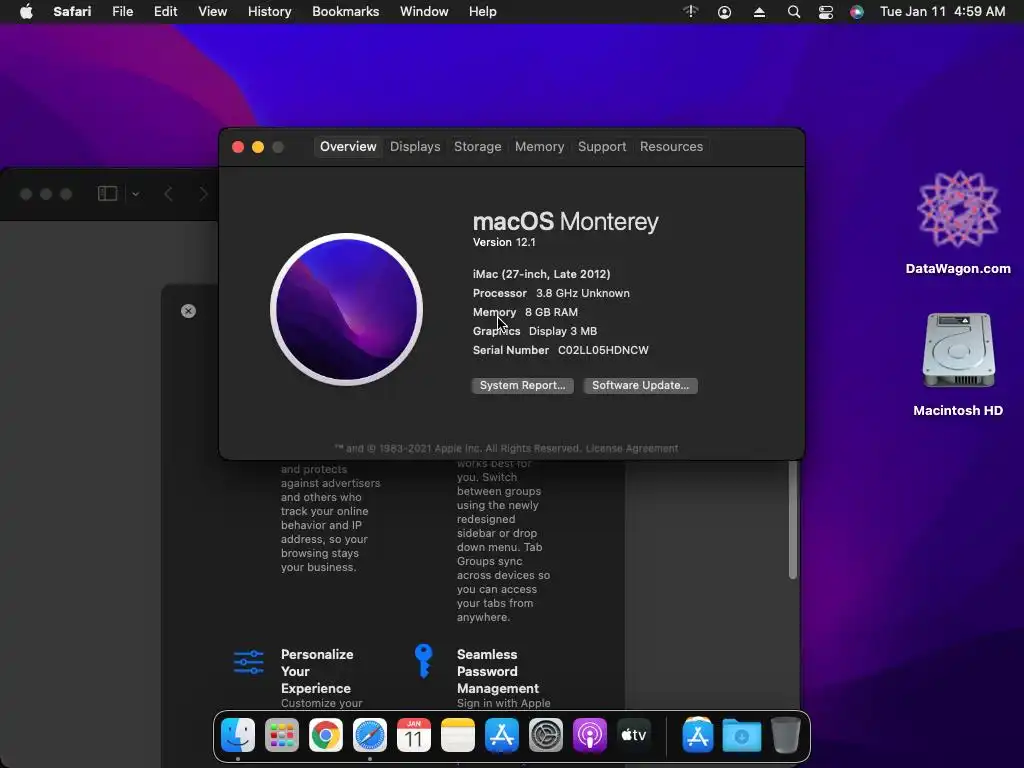Open Notes app in the Dock
Screen dimensions: 1024x768
tap(458, 735)
